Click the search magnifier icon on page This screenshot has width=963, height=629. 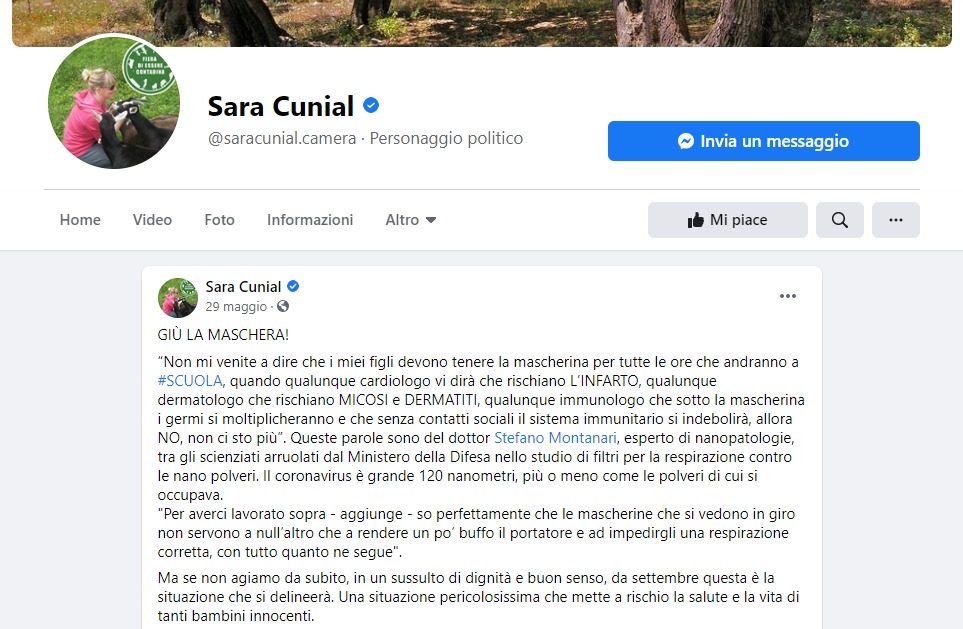click(840, 220)
